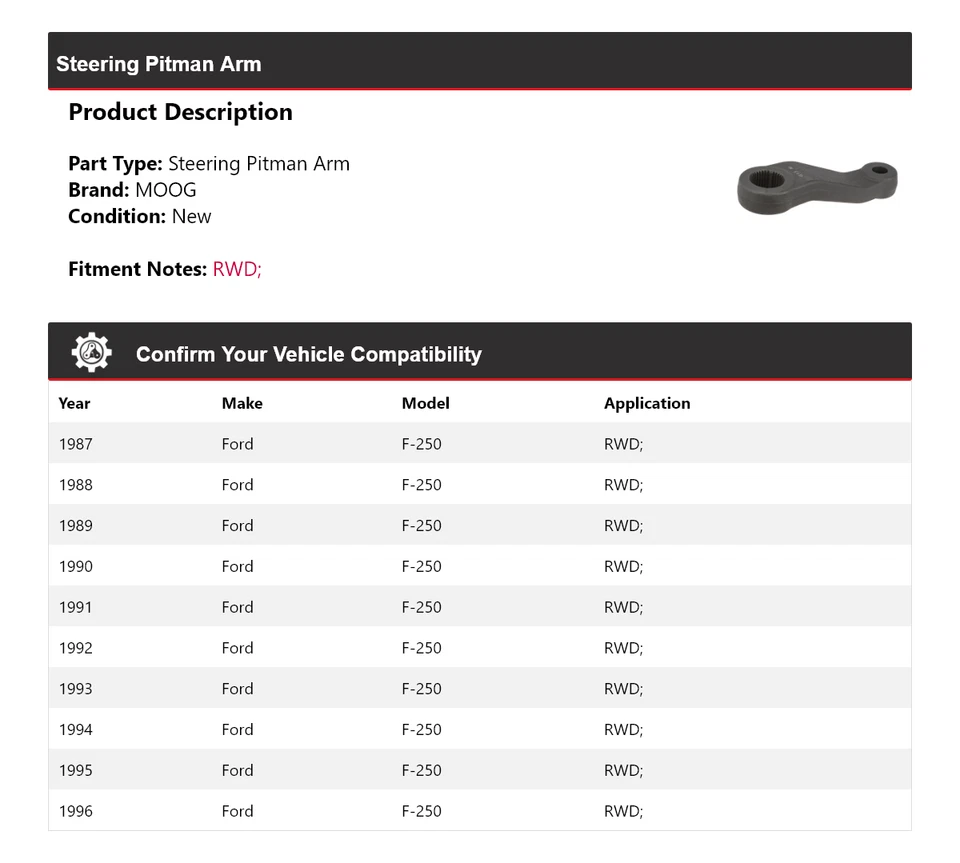Click the MOOG brand name text
Image resolution: width=960 pixels, height=863 pixels.
coord(166,190)
